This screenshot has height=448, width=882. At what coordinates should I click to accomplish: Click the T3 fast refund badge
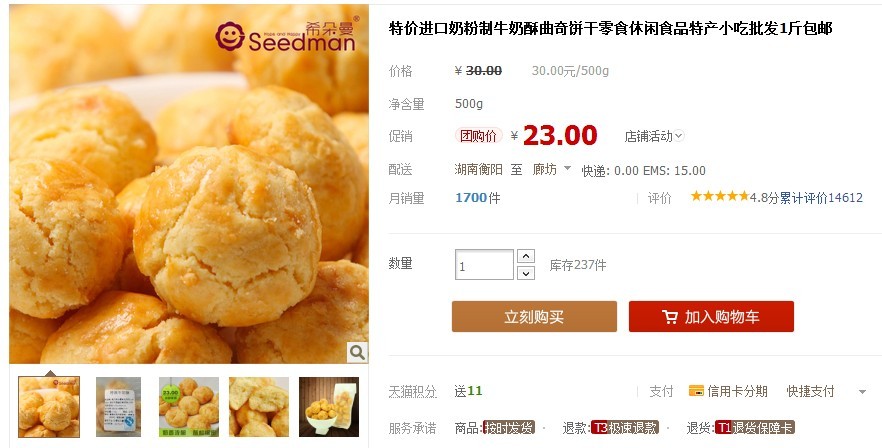click(x=624, y=428)
